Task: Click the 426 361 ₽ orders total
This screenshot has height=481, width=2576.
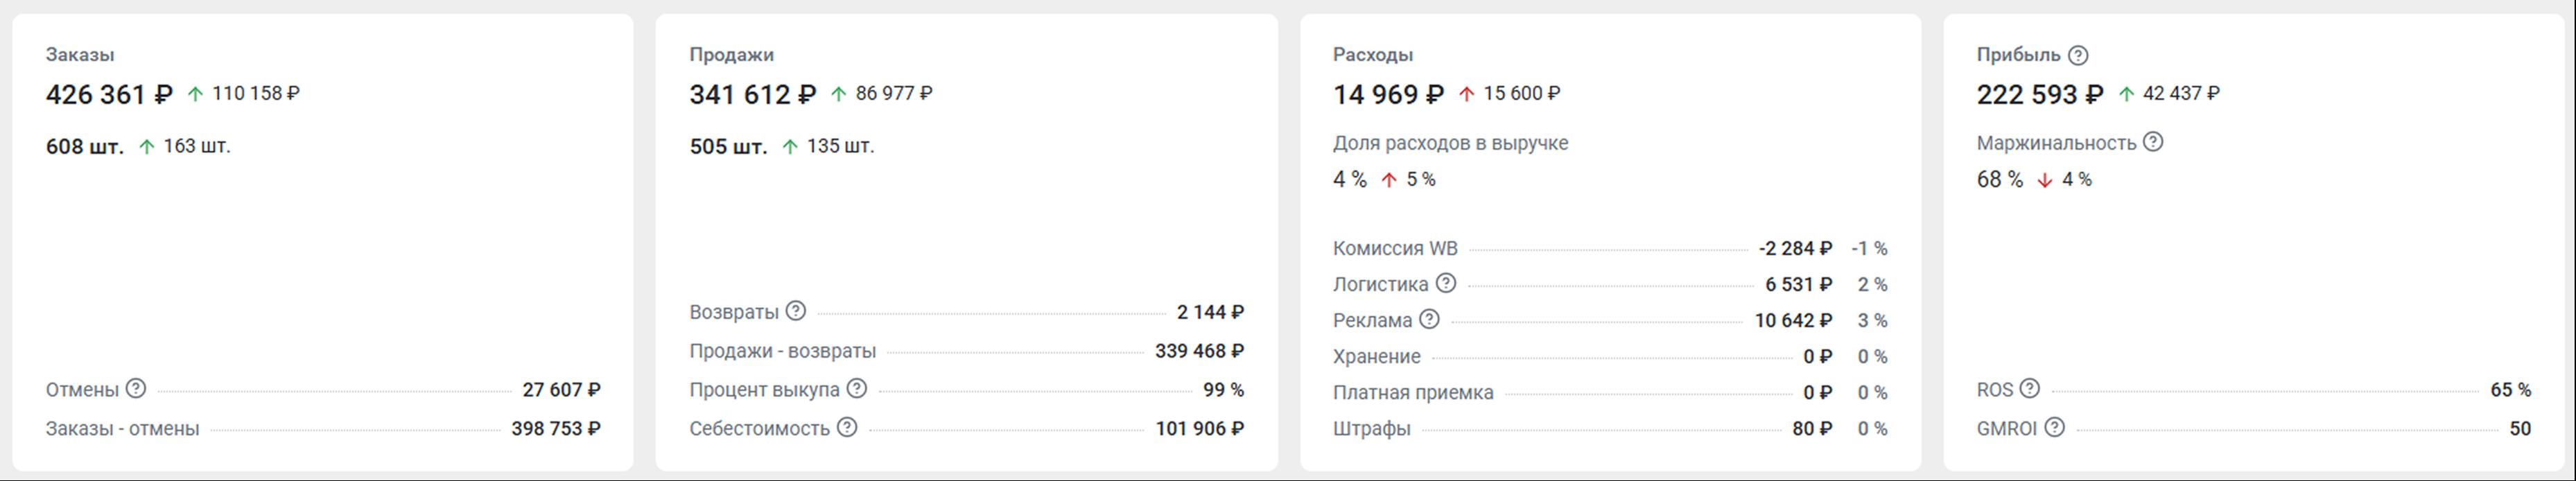Action: click(x=109, y=95)
